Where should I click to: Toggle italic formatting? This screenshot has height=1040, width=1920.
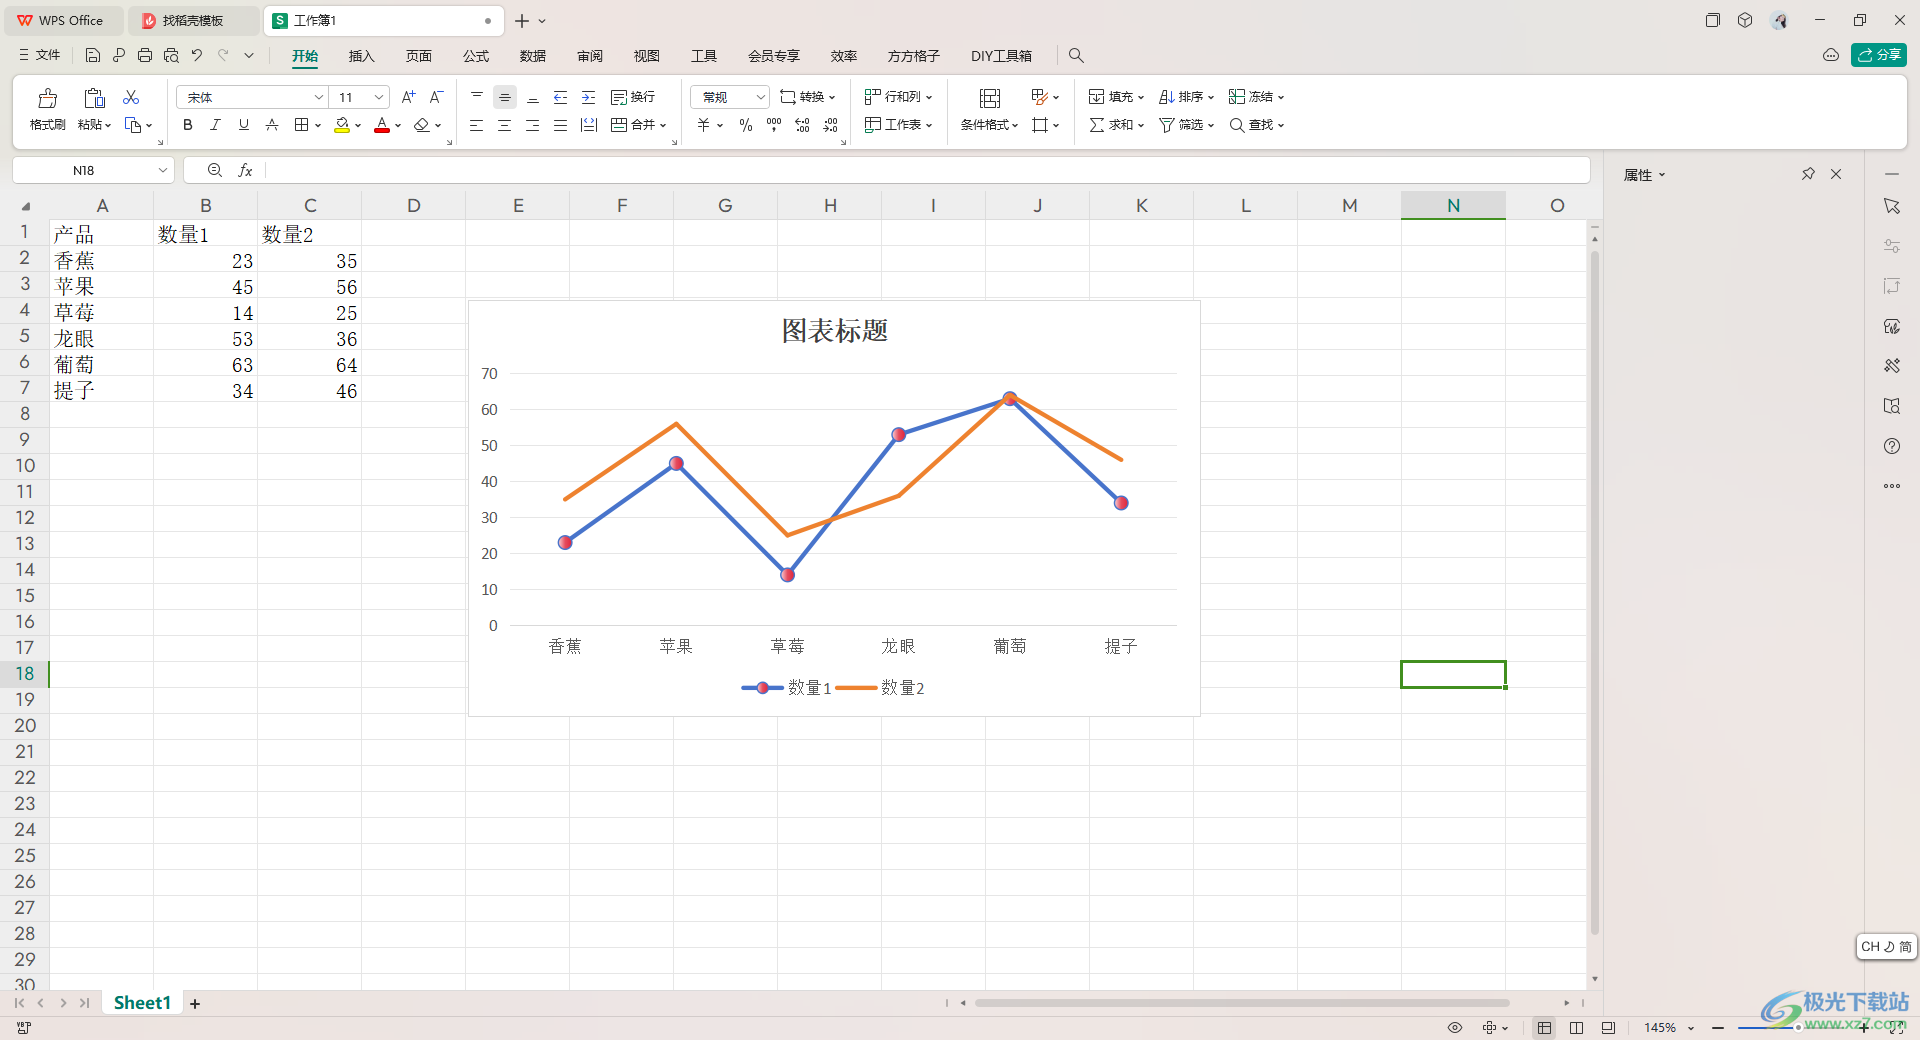pyautogui.click(x=215, y=125)
